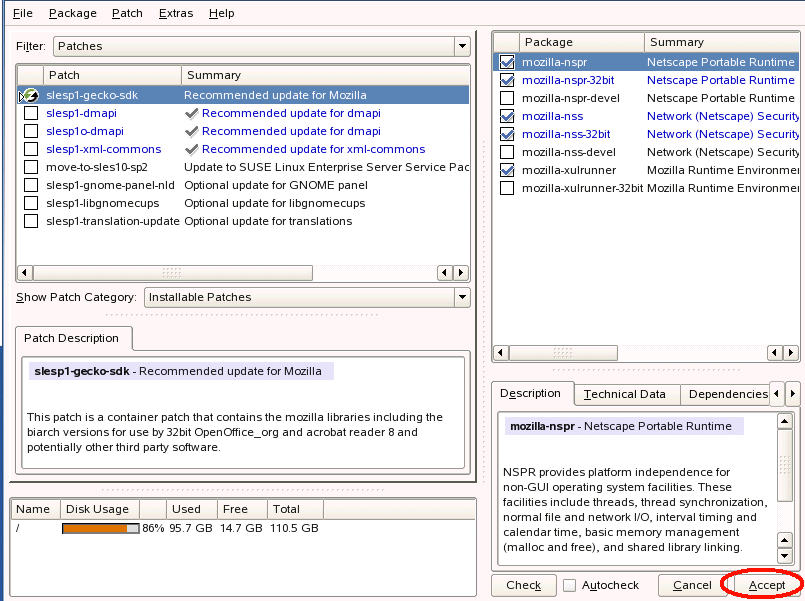Viewport: 805px width, 601px height.
Task: Click the Free column header in disk table
Action: tap(242, 509)
